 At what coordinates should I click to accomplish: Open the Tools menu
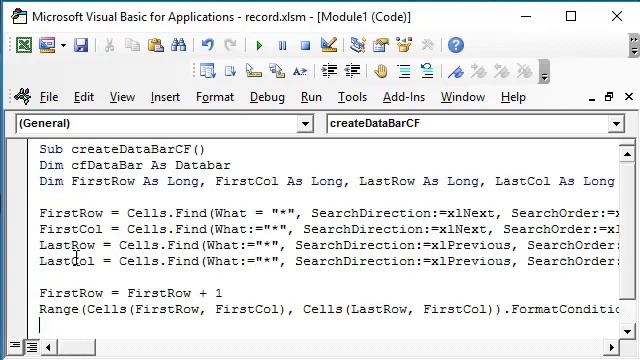click(352, 97)
